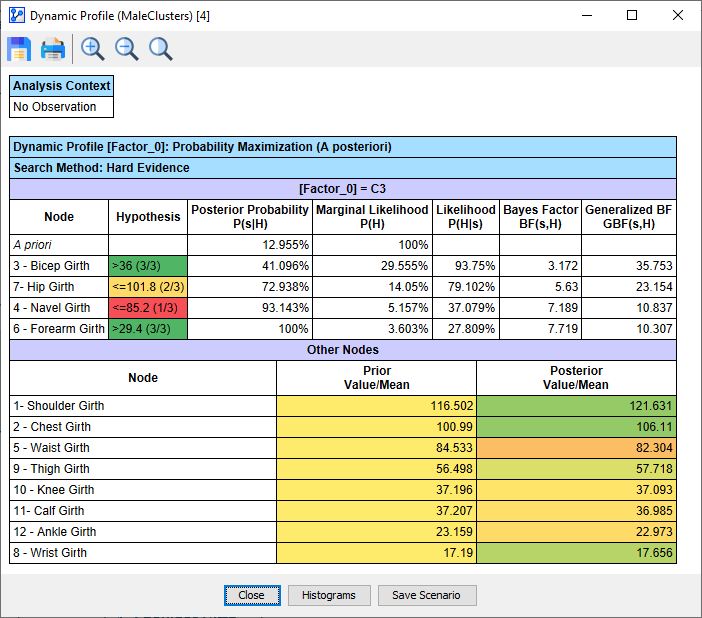
Task: Click the Bayes Factor column header
Action: click(x=540, y=217)
